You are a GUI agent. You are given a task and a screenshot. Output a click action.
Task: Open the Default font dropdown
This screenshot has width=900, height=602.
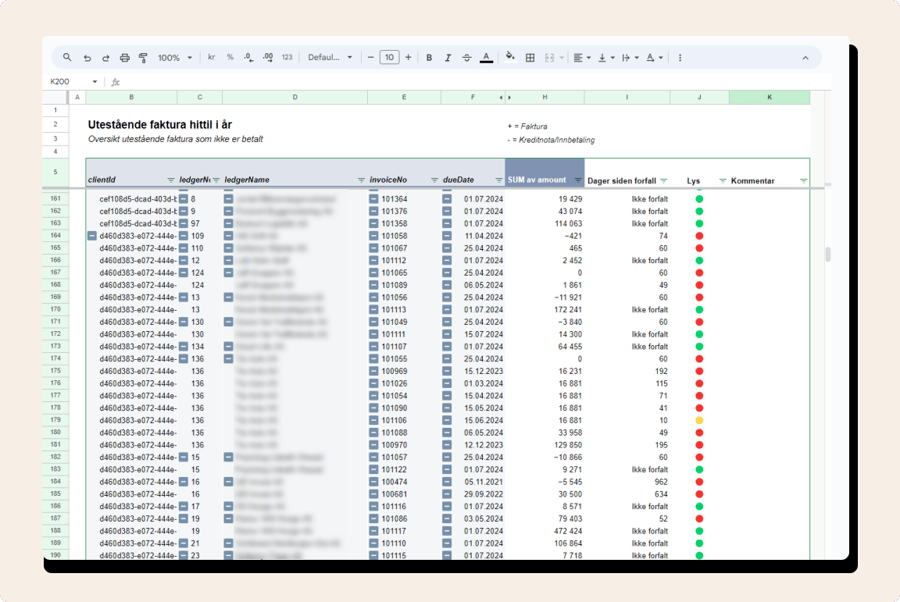point(330,57)
